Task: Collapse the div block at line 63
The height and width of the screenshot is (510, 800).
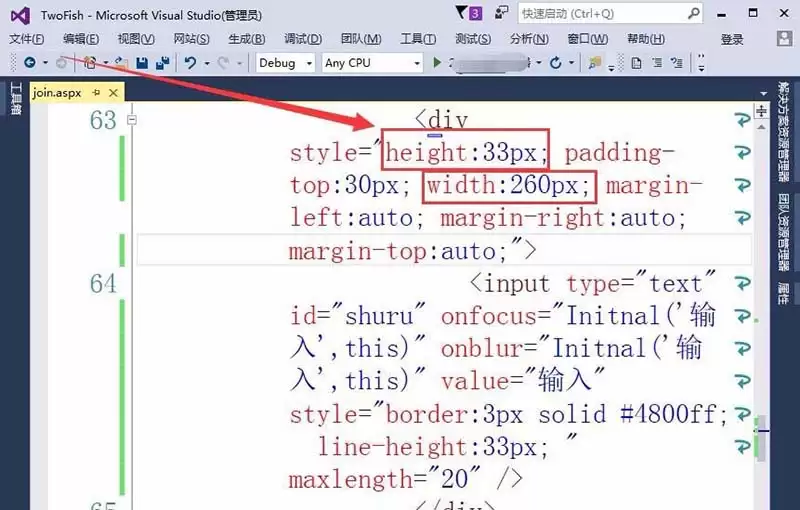Action: (132, 120)
